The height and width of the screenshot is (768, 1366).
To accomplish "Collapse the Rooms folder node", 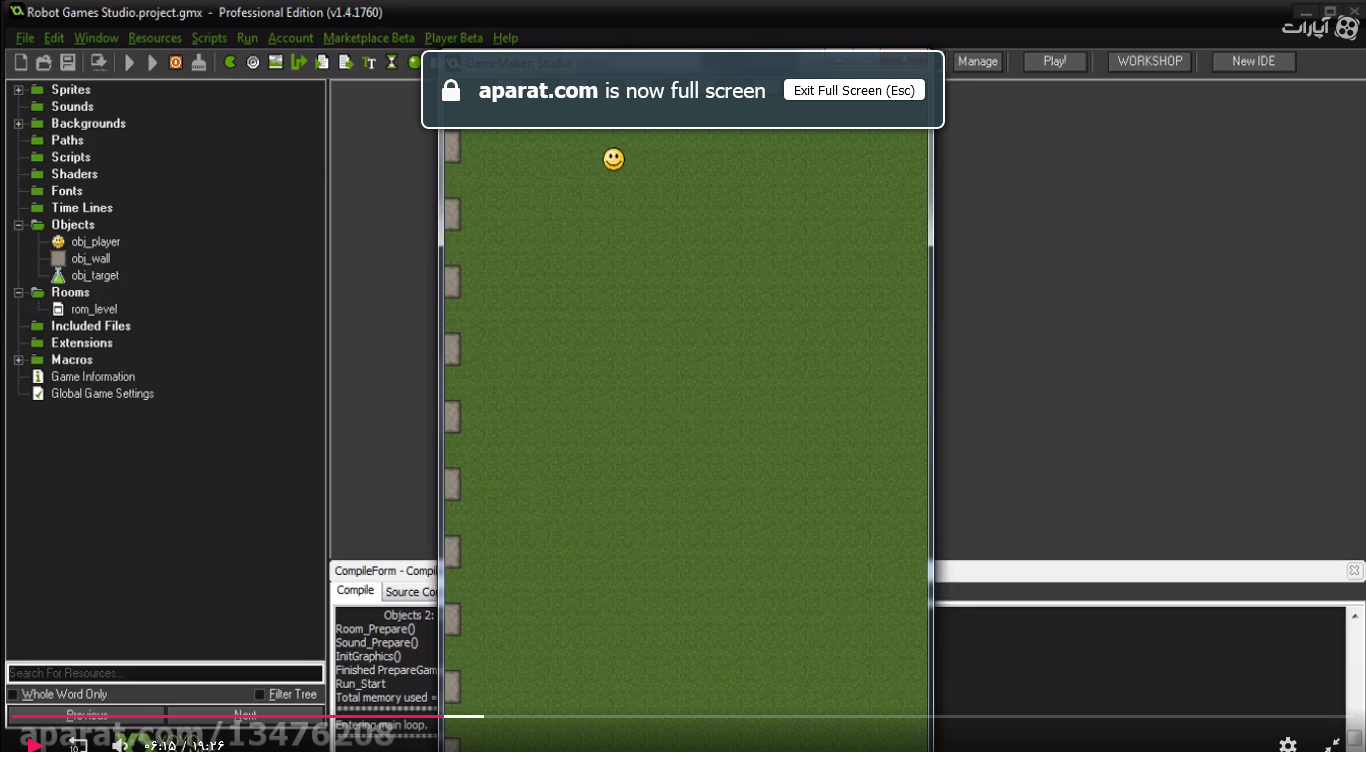I will tap(19, 293).
